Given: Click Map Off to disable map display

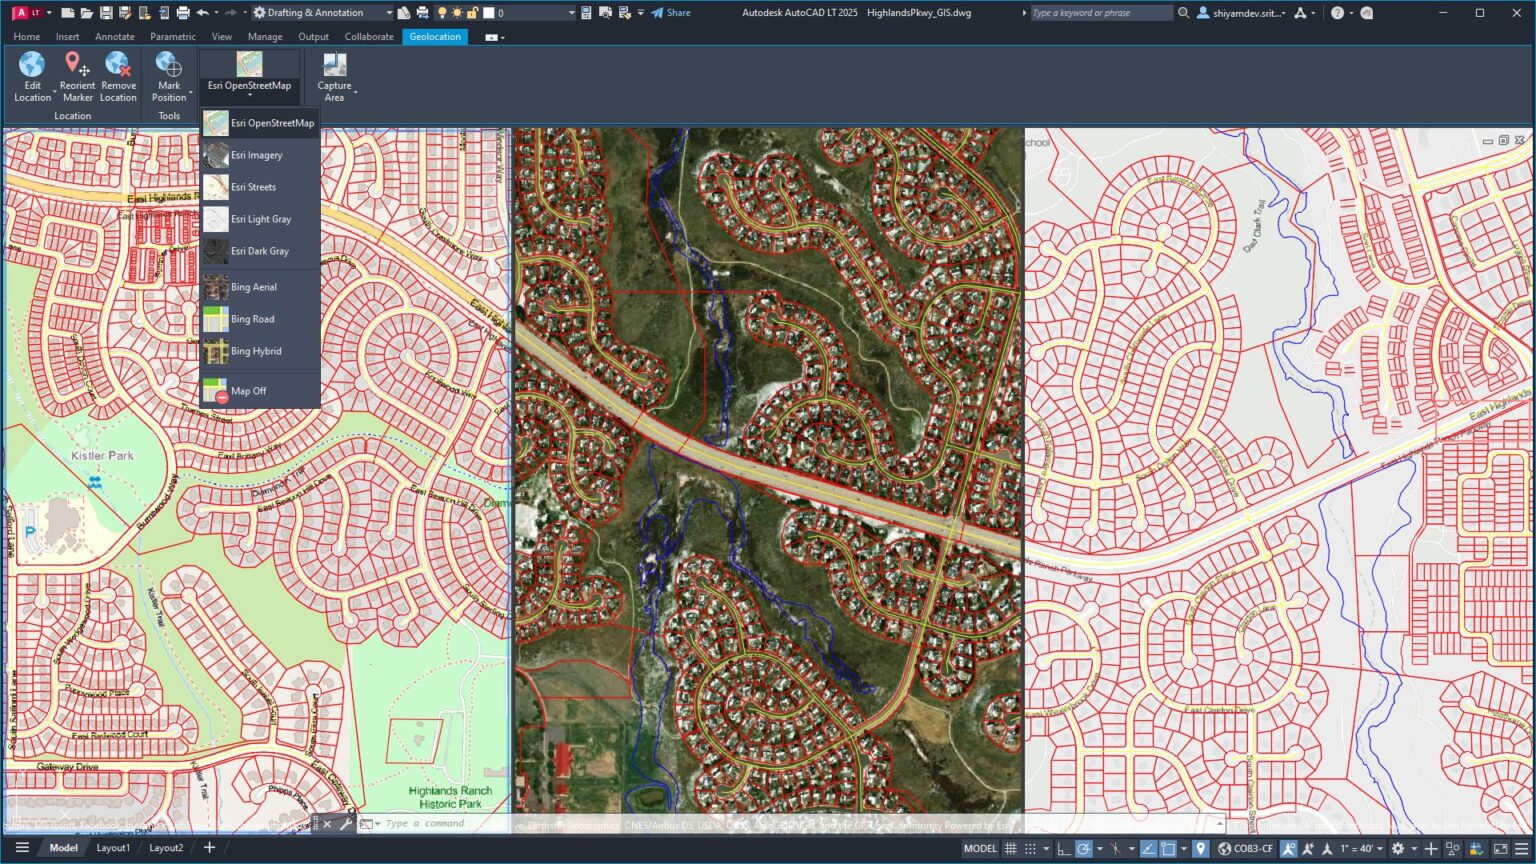Looking at the screenshot, I should coord(247,391).
